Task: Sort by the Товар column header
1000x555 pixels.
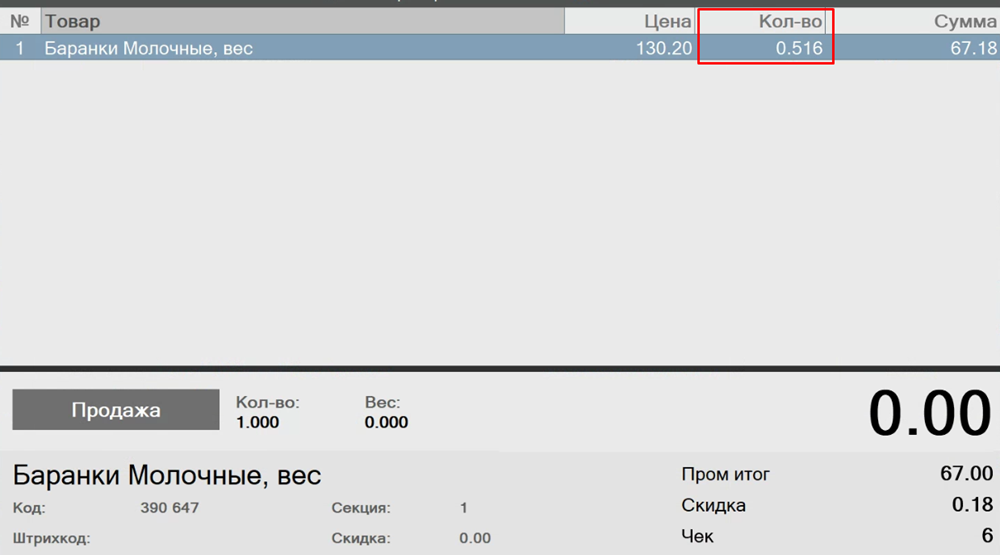Action: point(302,21)
